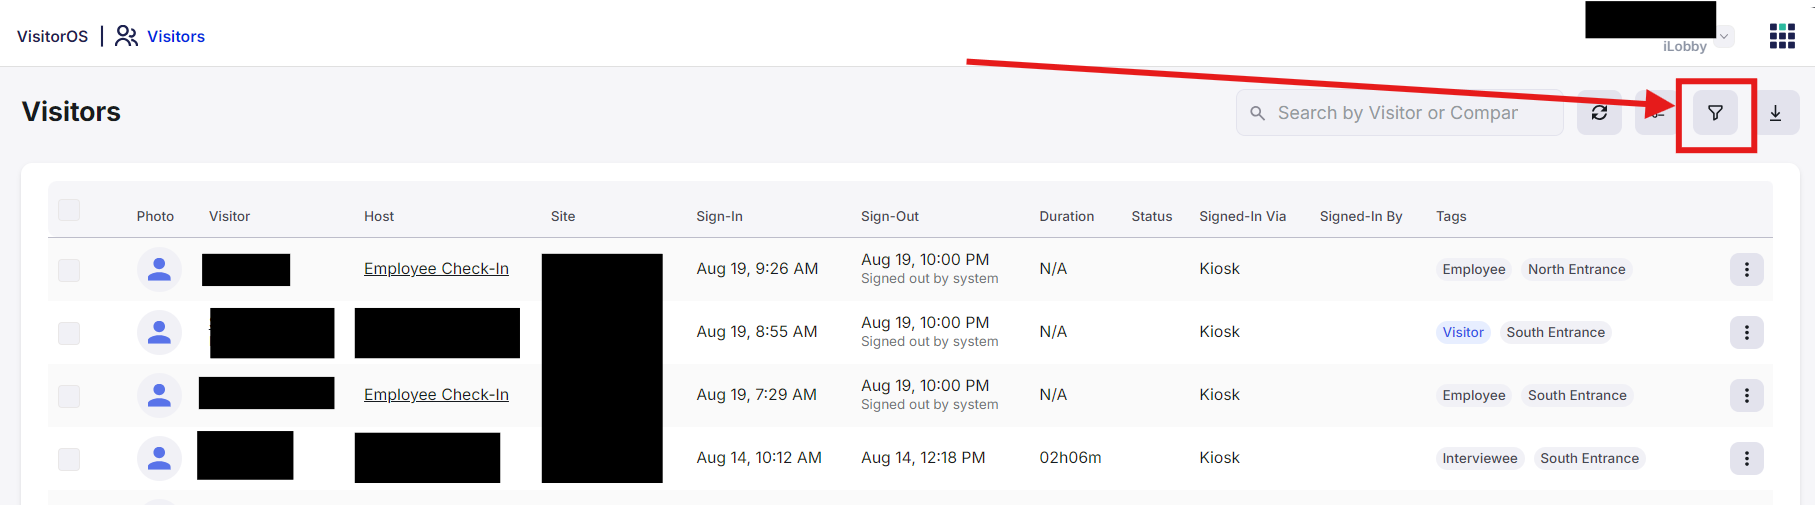Viewport: 1815px width, 505px height.
Task: Open Employee Check-In host for 7:29 AM
Action: [x=436, y=395]
